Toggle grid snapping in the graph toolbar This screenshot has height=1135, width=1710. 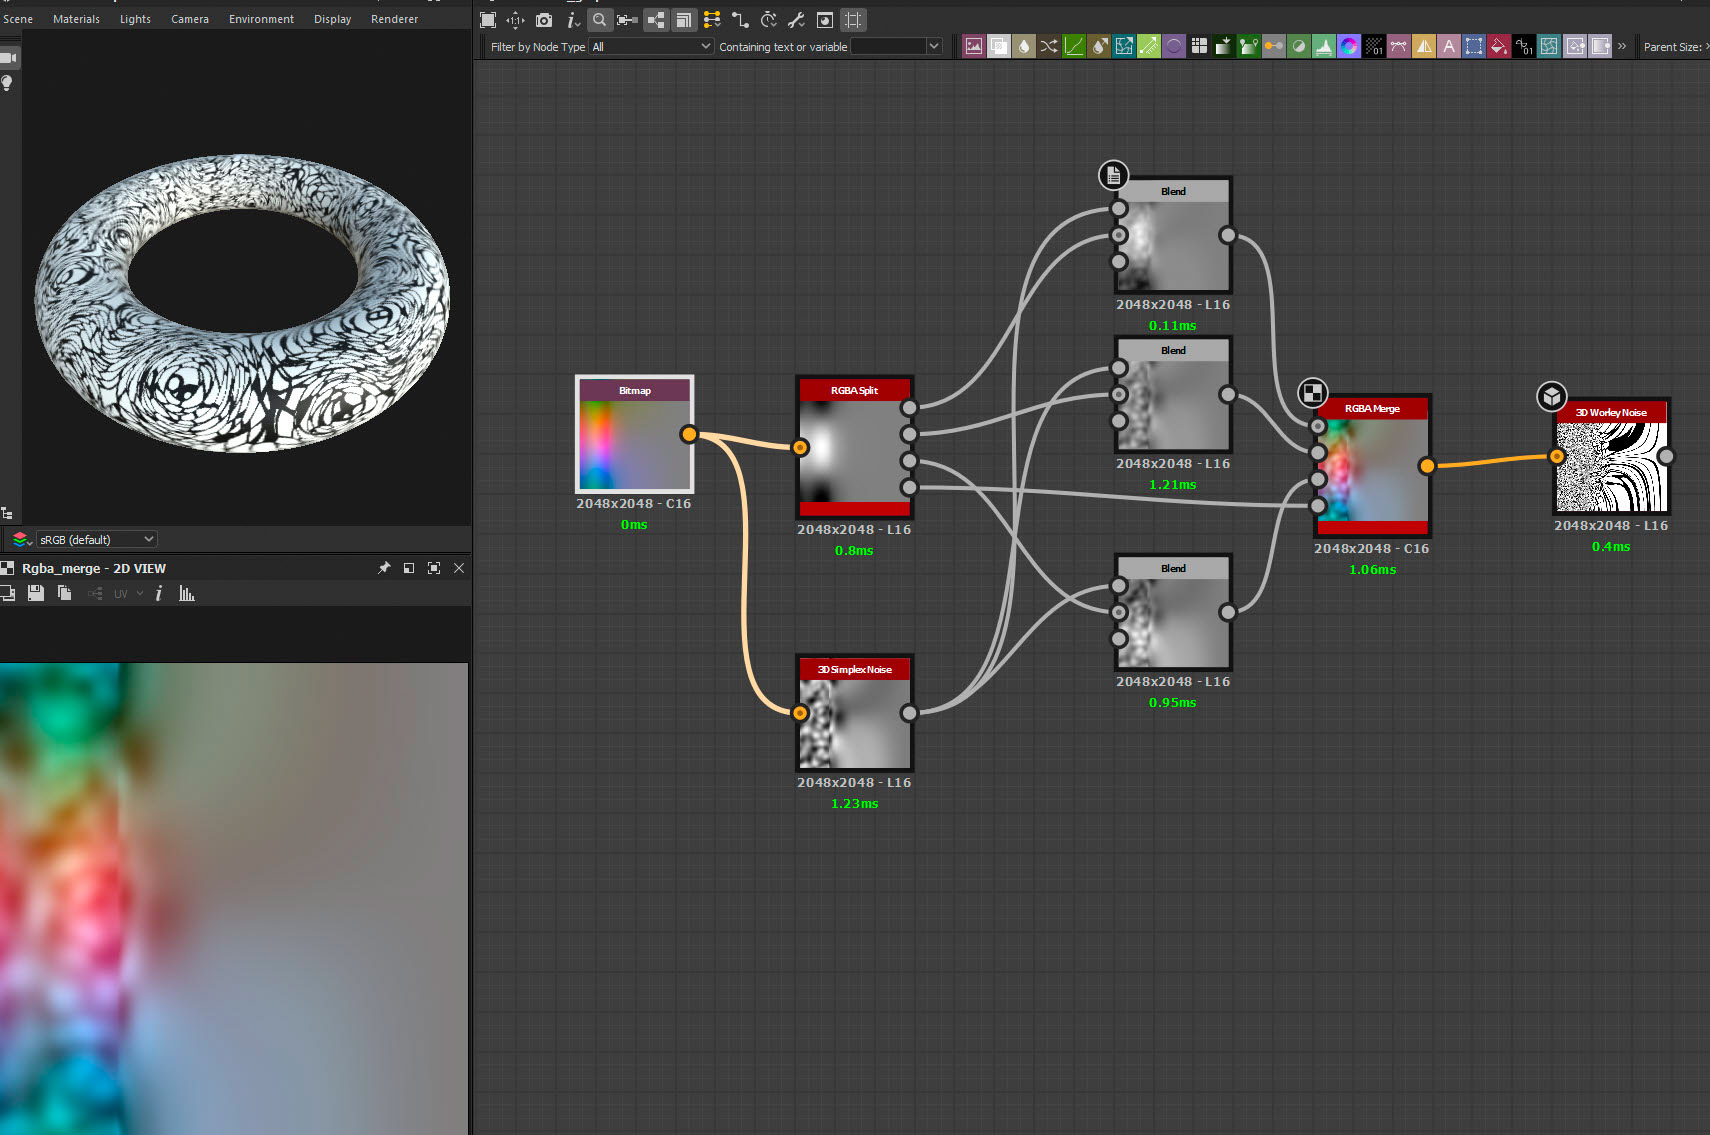coord(853,20)
